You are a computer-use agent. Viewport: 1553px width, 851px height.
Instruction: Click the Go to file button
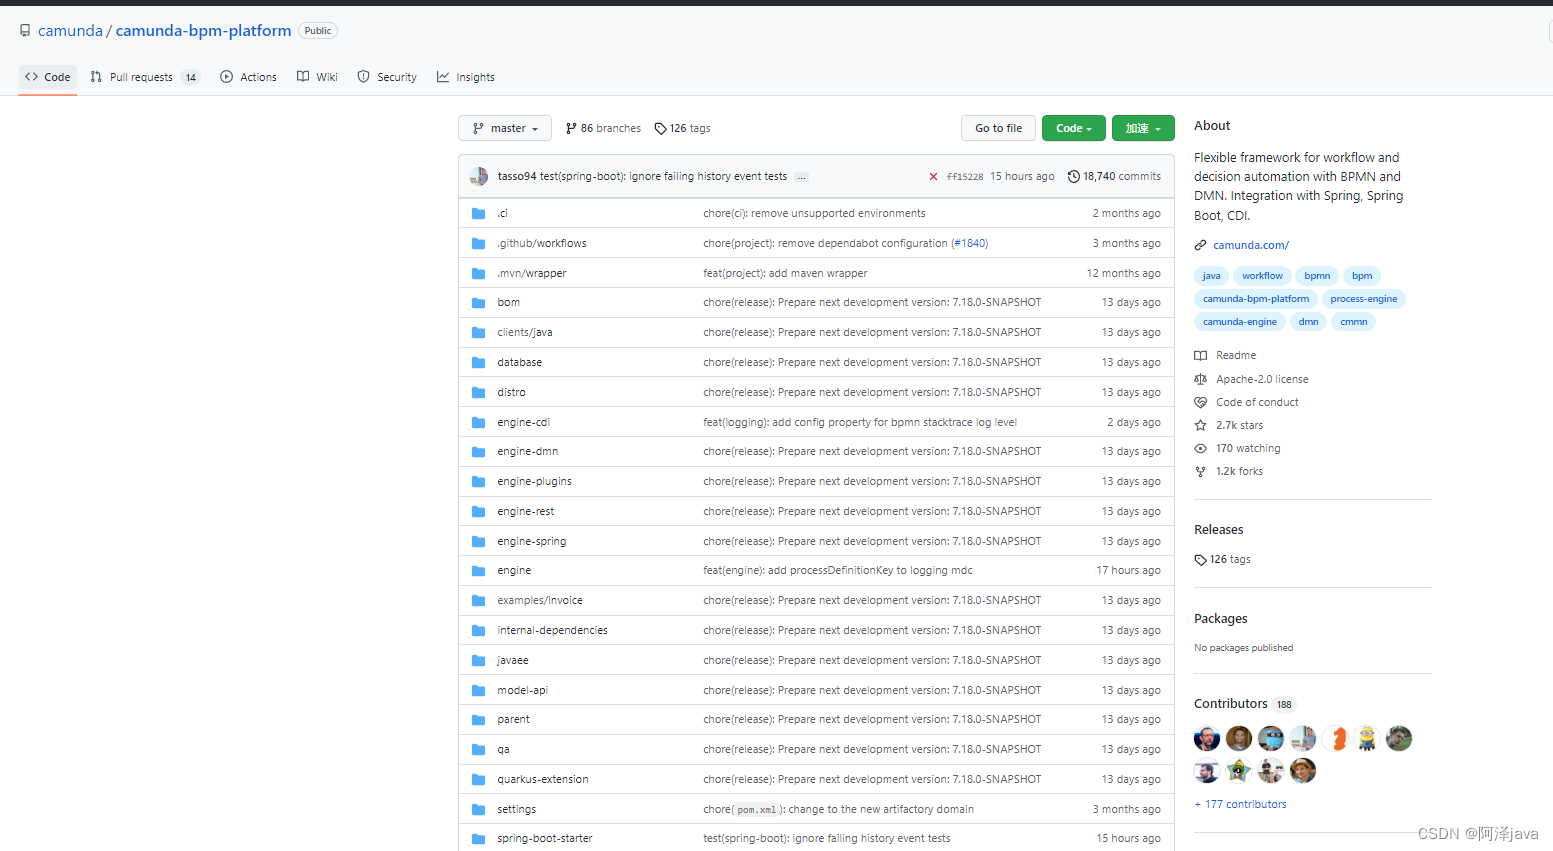tap(998, 128)
